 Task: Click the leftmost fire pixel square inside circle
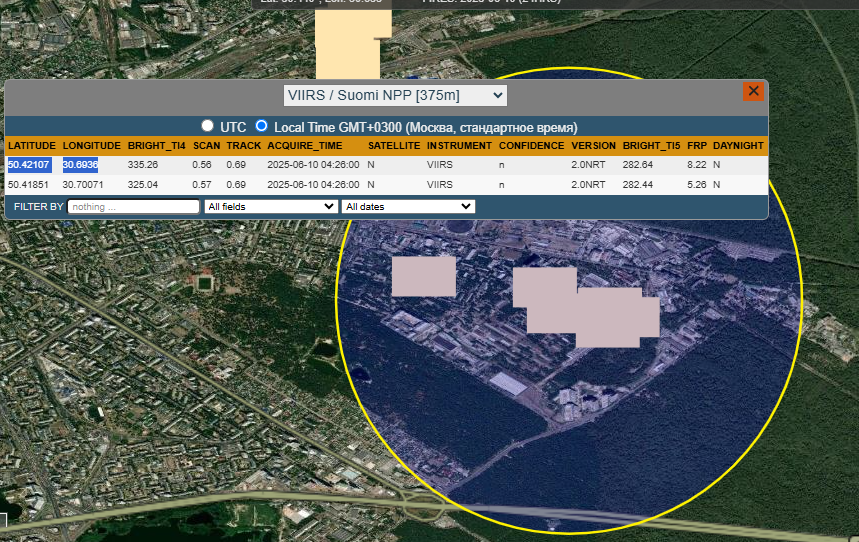click(423, 276)
